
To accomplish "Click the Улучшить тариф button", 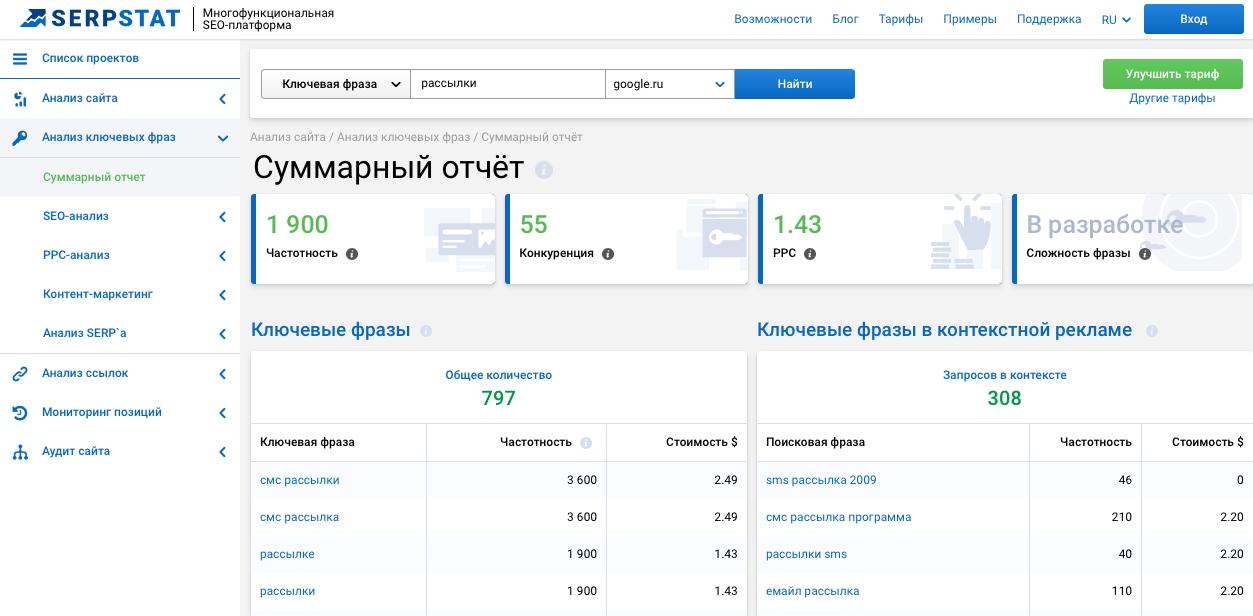I will 1173,74.
